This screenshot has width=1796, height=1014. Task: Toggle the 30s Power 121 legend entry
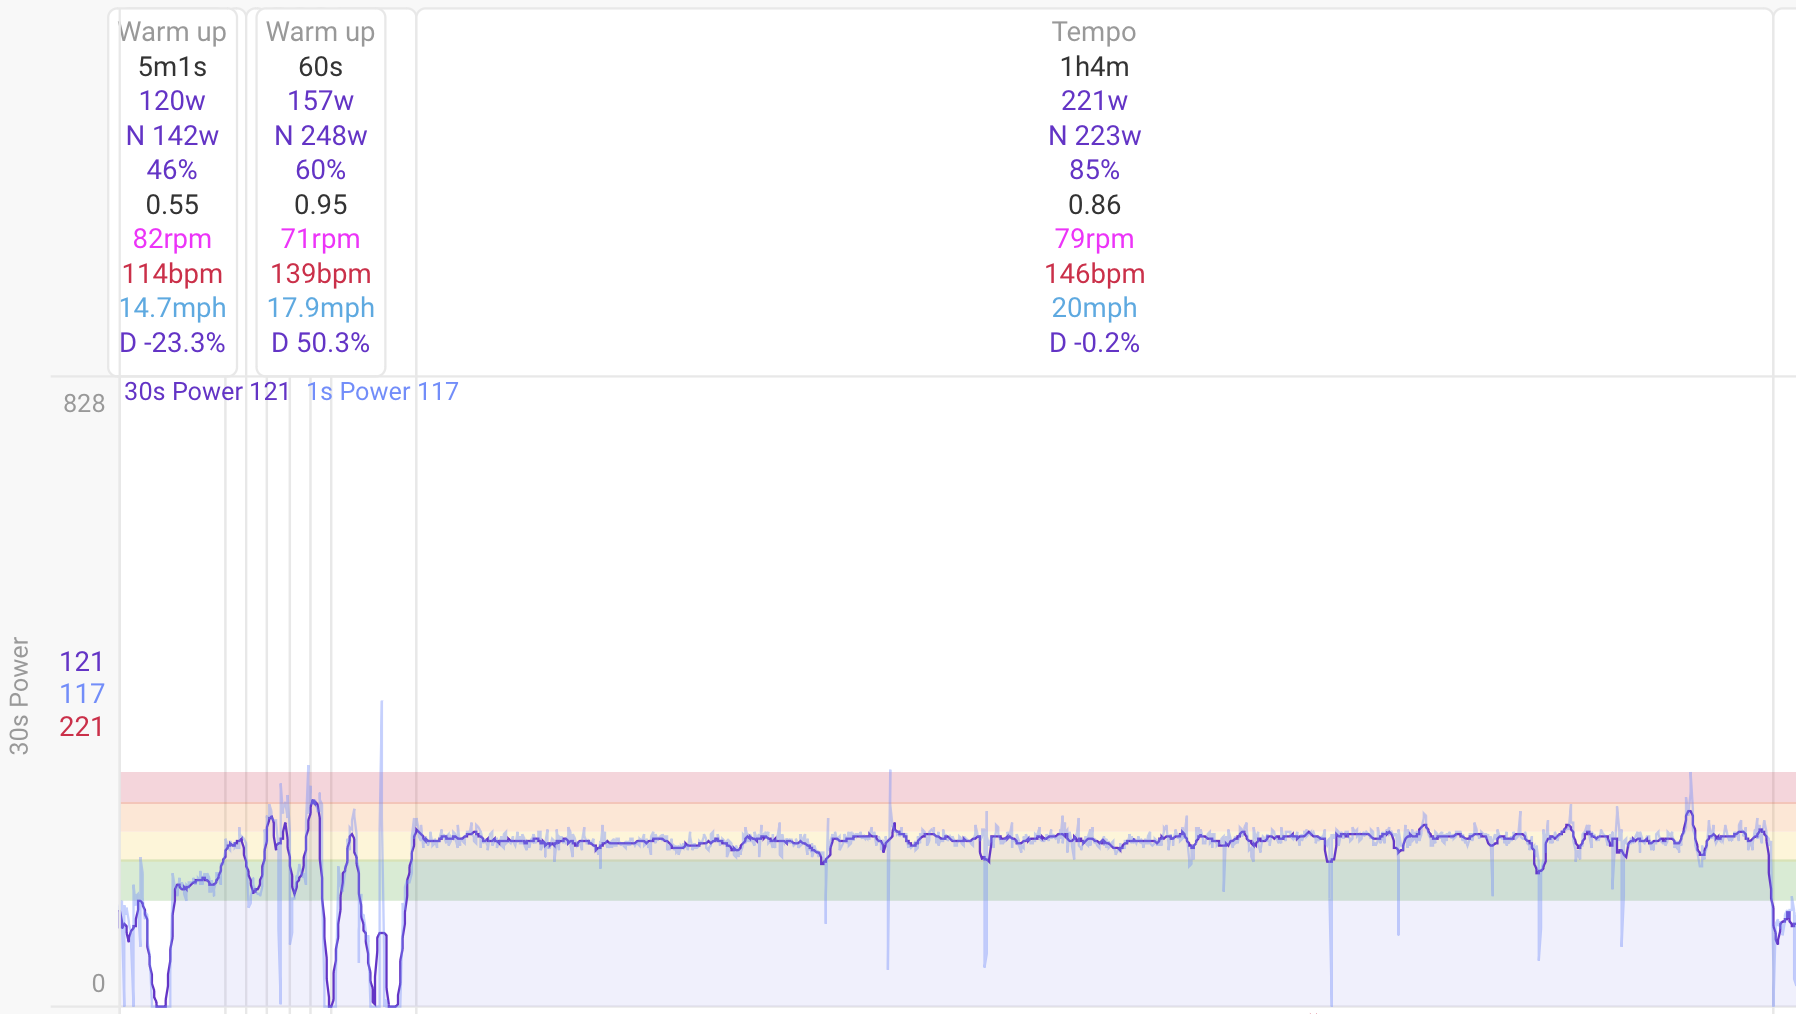pyautogui.click(x=207, y=391)
